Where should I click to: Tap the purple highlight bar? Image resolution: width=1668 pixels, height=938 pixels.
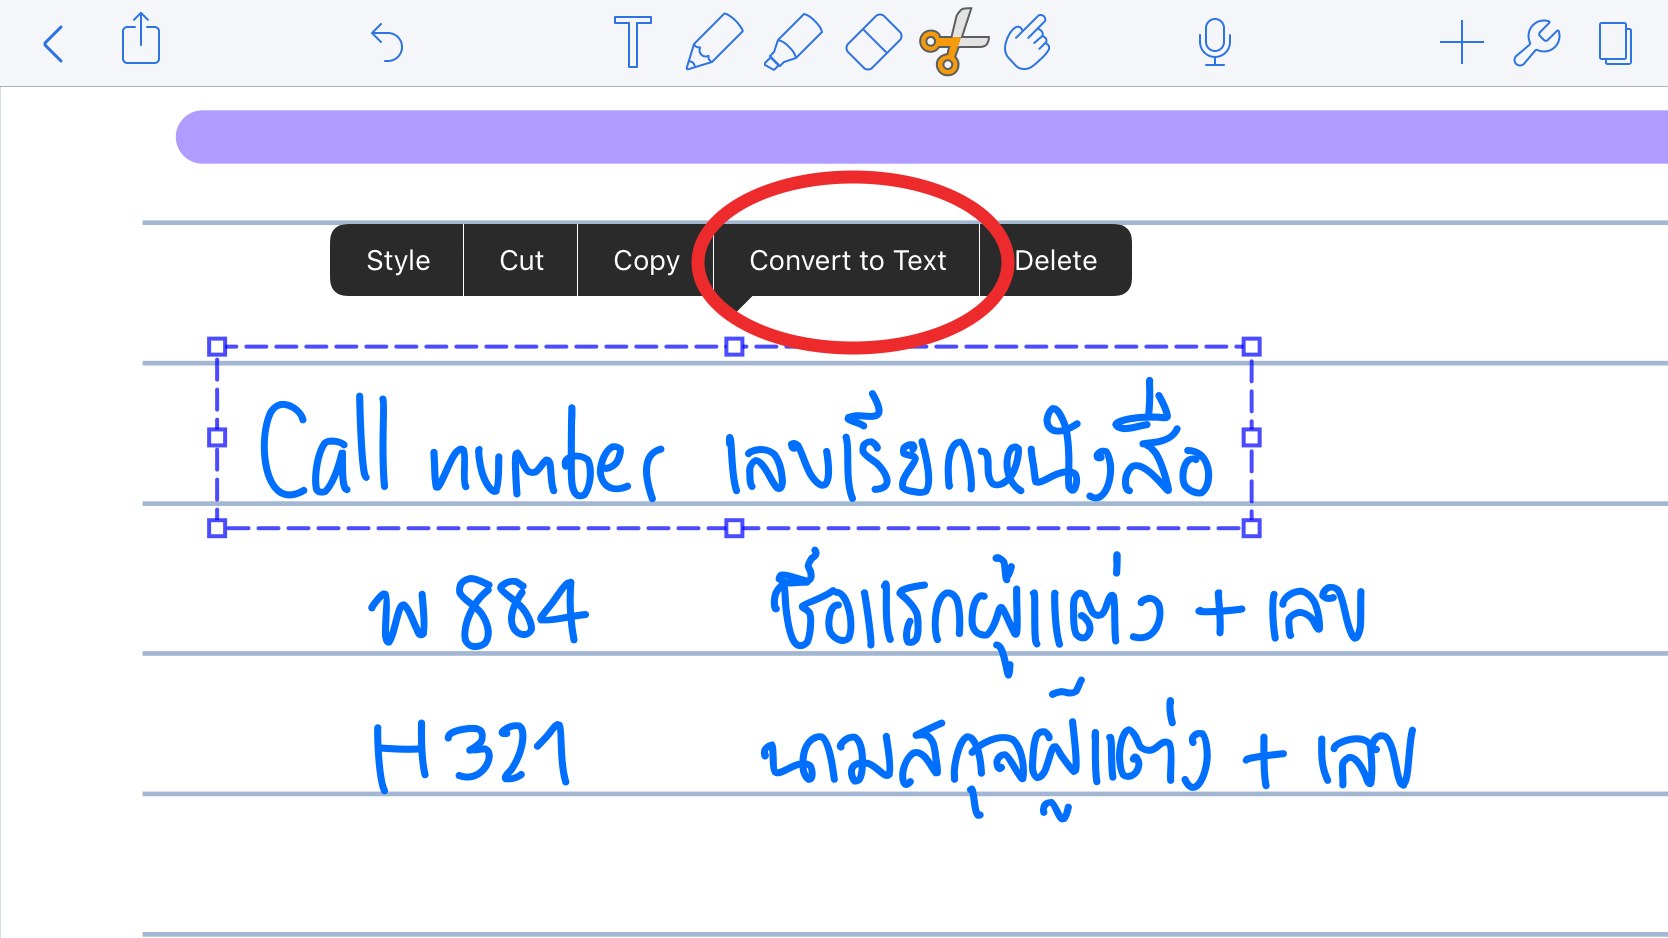click(x=921, y=137)
